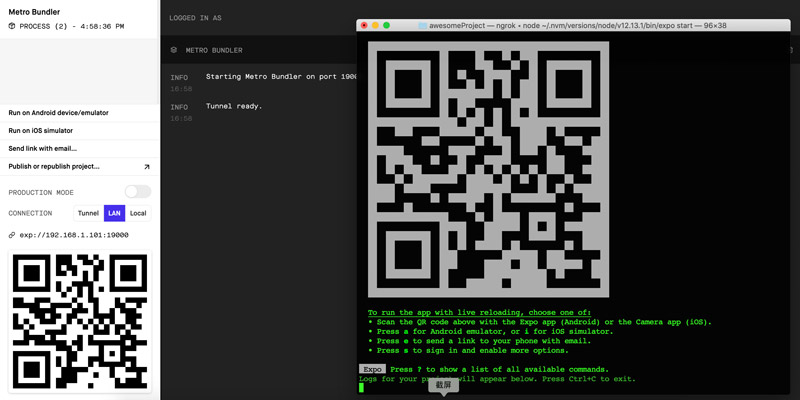Select the Tunnel connection option

[x=88, y=213]
